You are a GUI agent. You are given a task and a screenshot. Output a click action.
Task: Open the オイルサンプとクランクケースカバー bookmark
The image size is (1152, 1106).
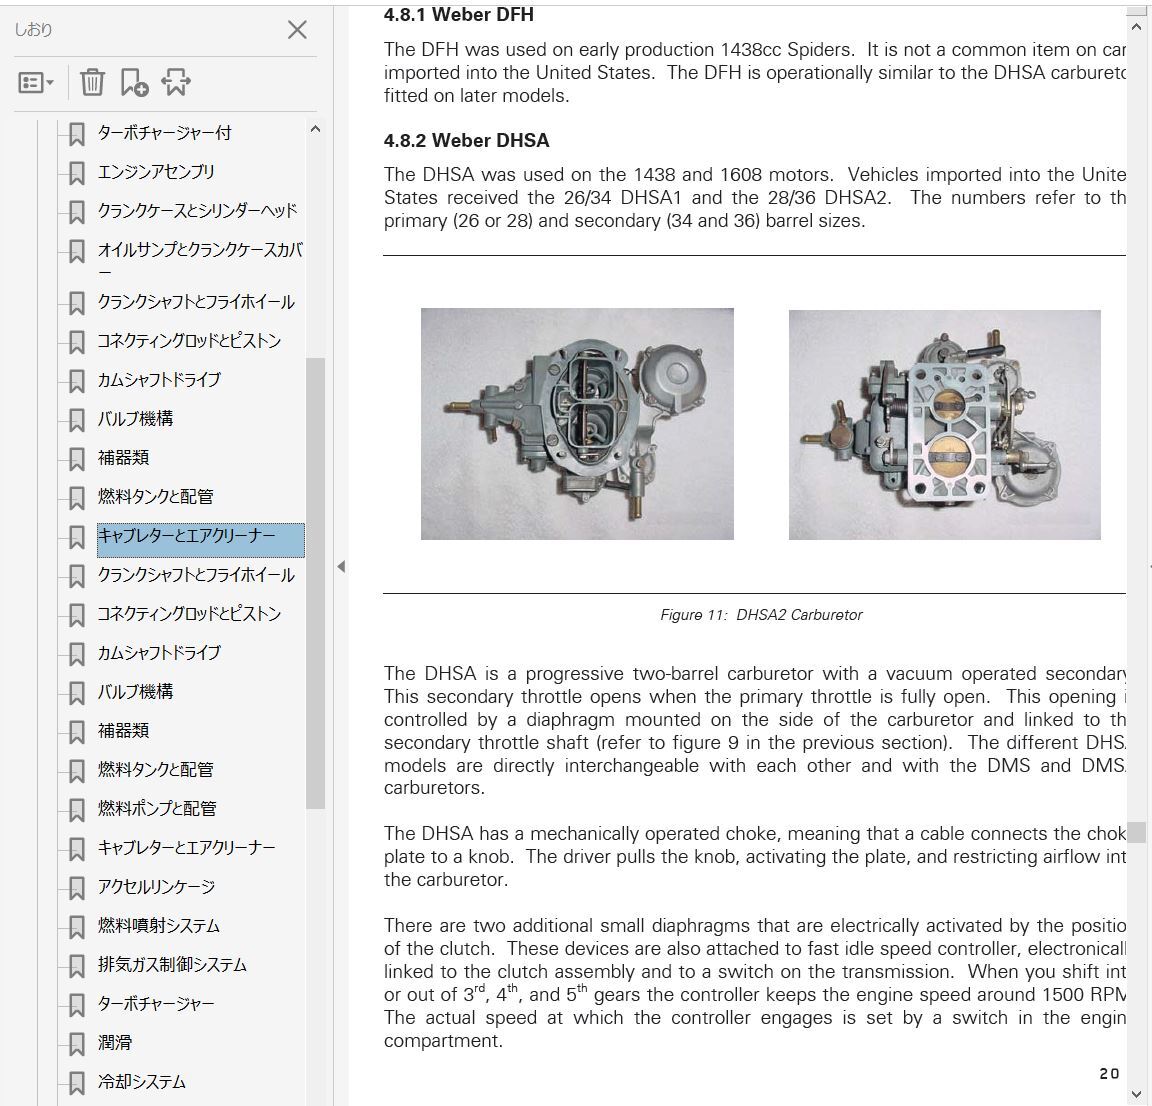200,260
